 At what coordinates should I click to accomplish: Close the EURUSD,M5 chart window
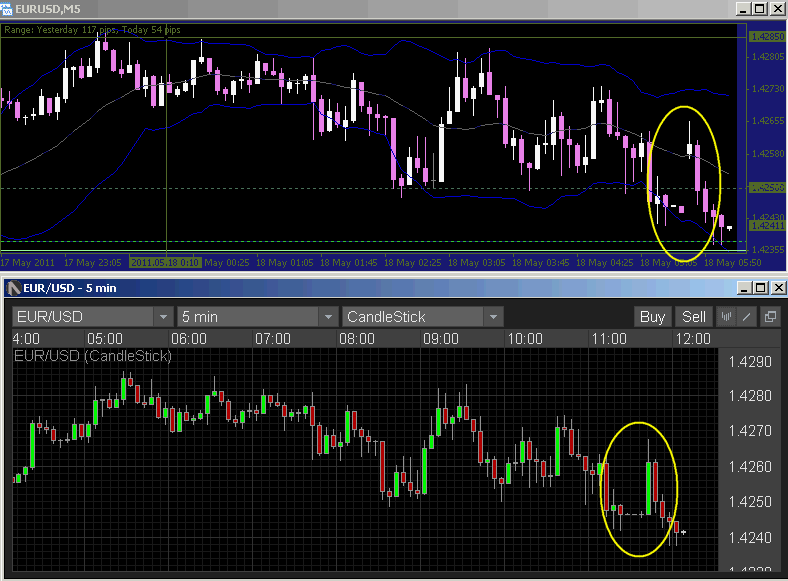click(777, 9)
